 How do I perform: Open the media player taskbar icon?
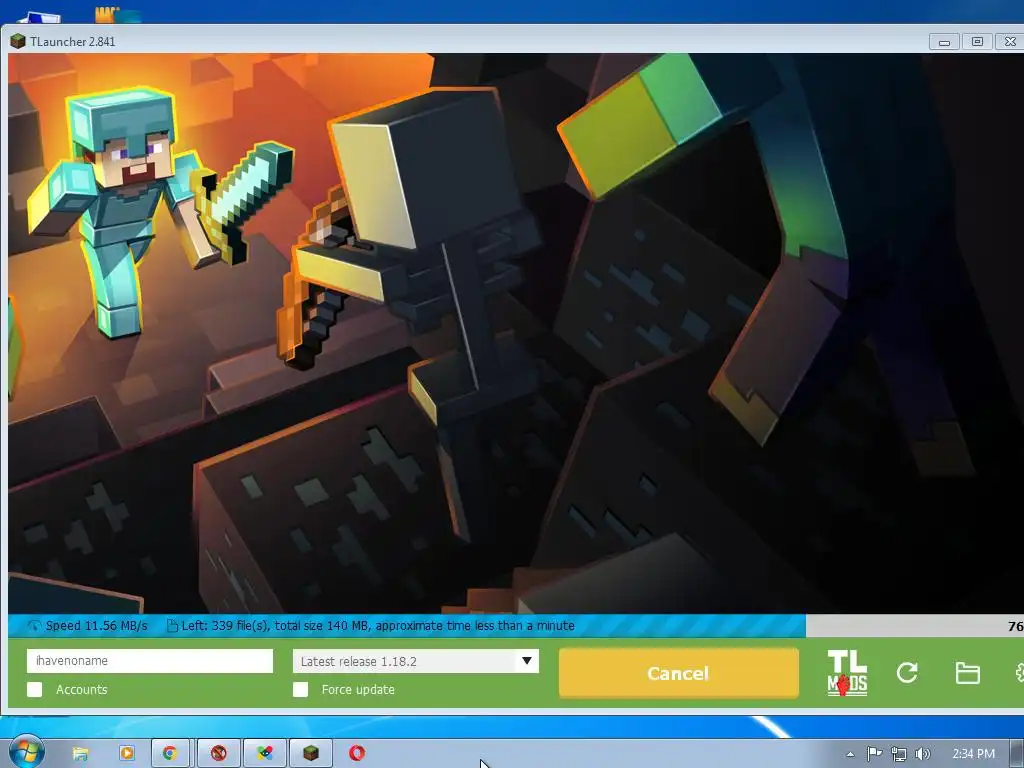point(127,753)
